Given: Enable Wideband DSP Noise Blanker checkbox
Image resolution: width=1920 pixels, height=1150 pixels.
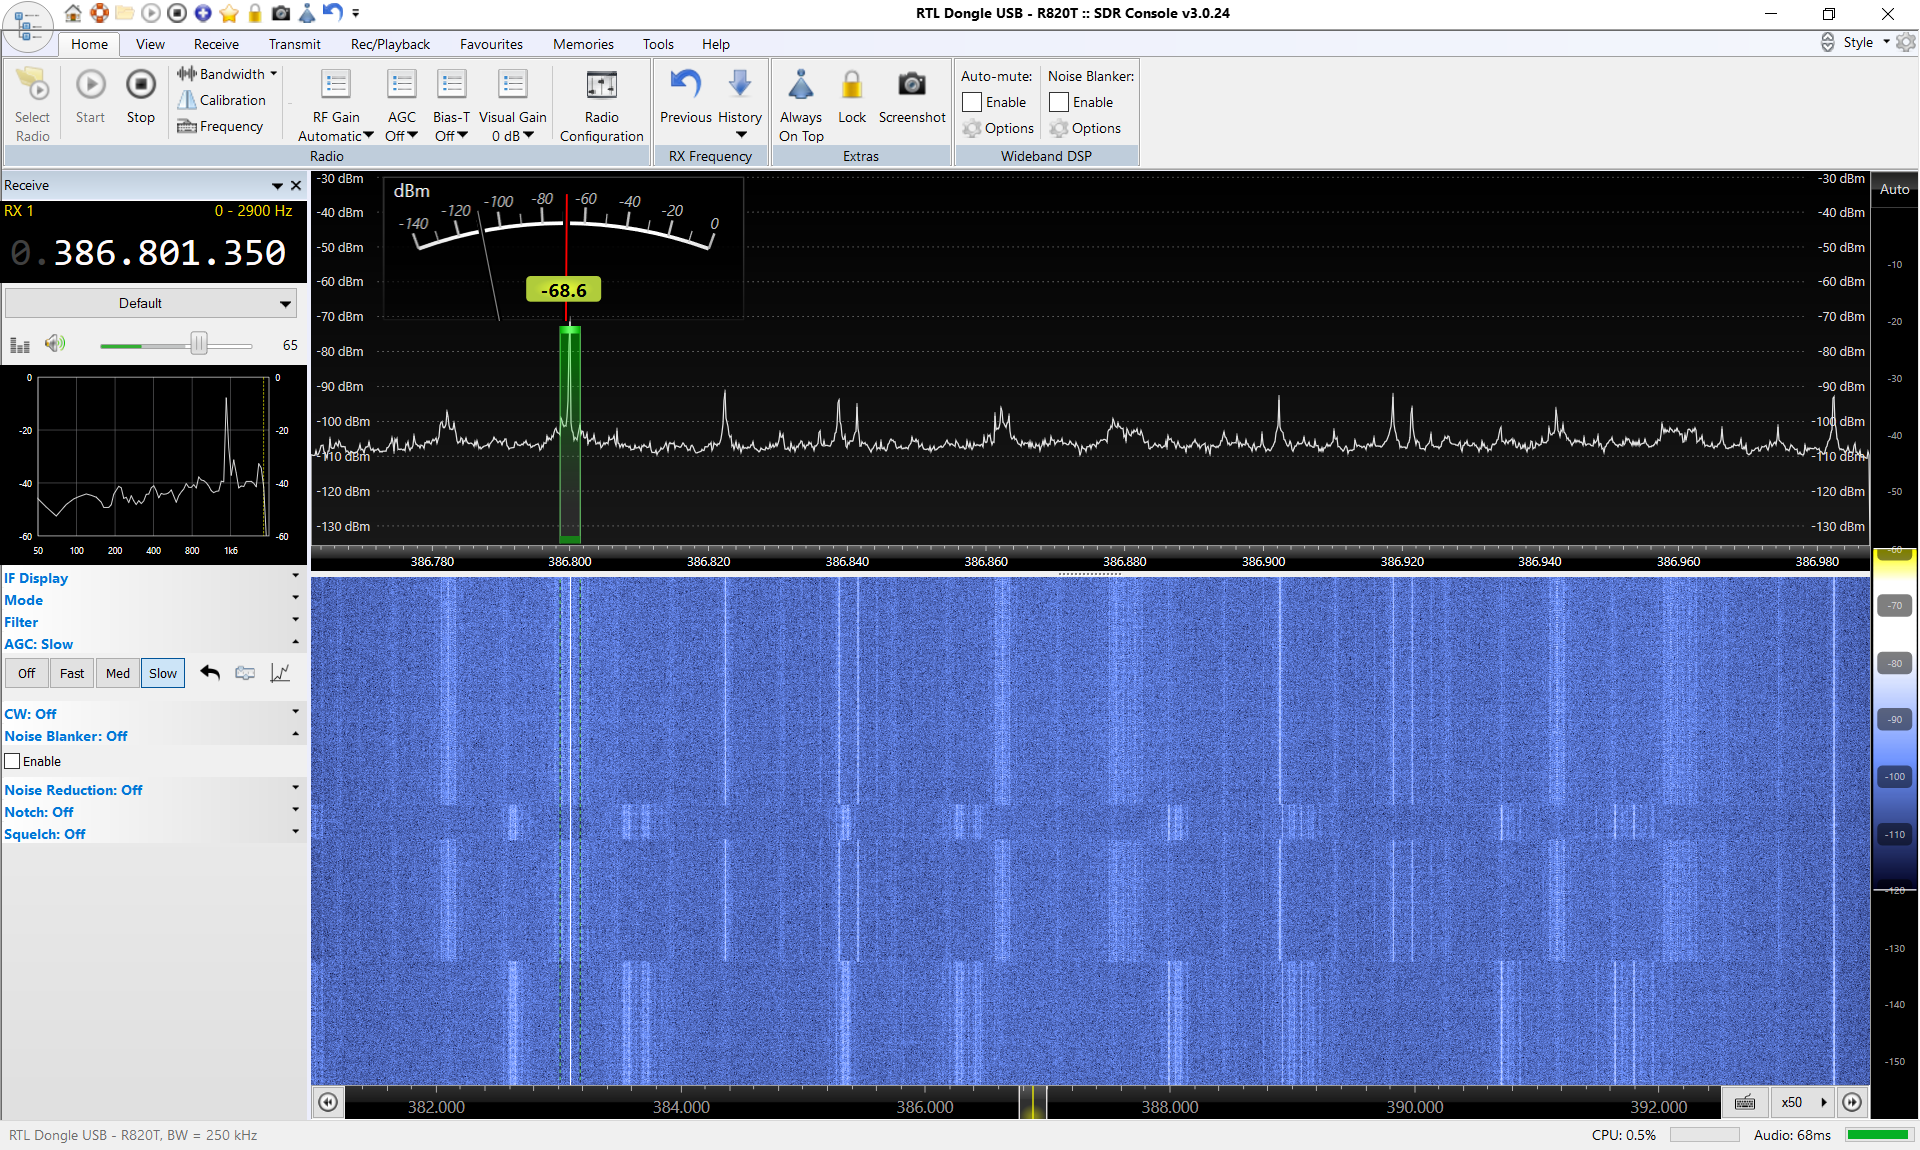Looking at the screenshot, I should (1059, 102).
